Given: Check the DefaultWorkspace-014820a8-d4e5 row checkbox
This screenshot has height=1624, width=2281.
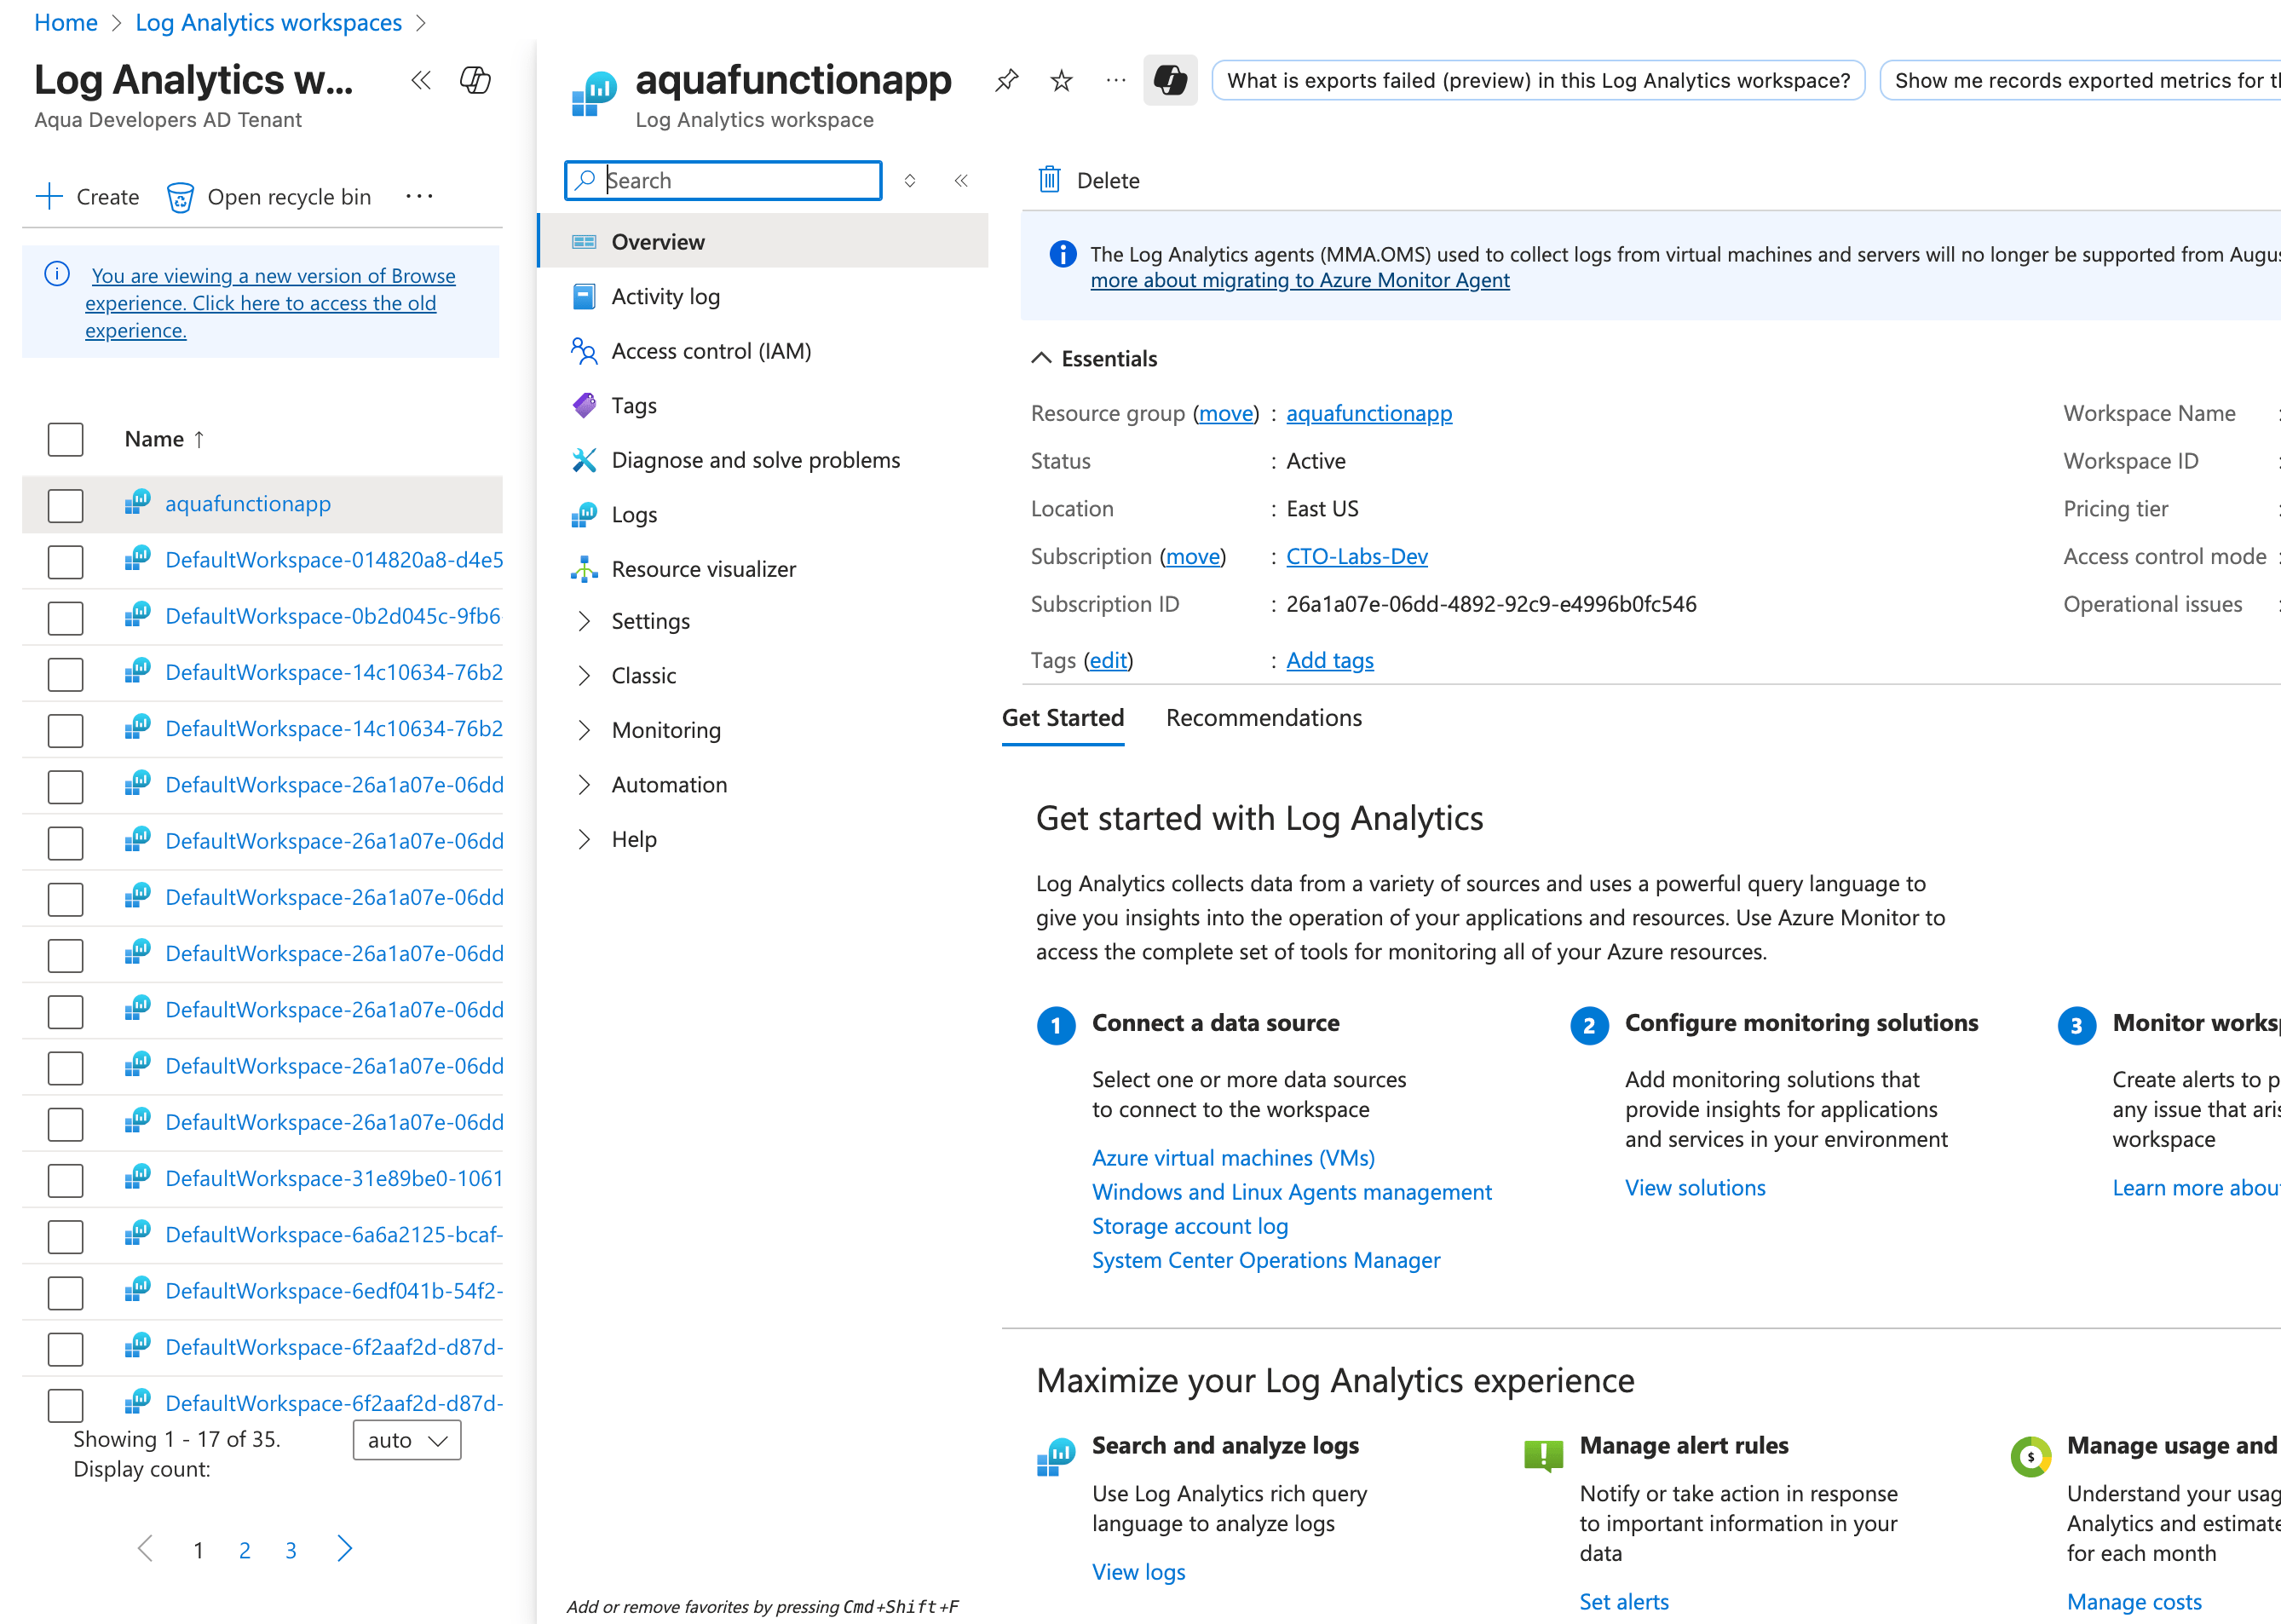Looking at the screenshot, I should click(65, 561).
